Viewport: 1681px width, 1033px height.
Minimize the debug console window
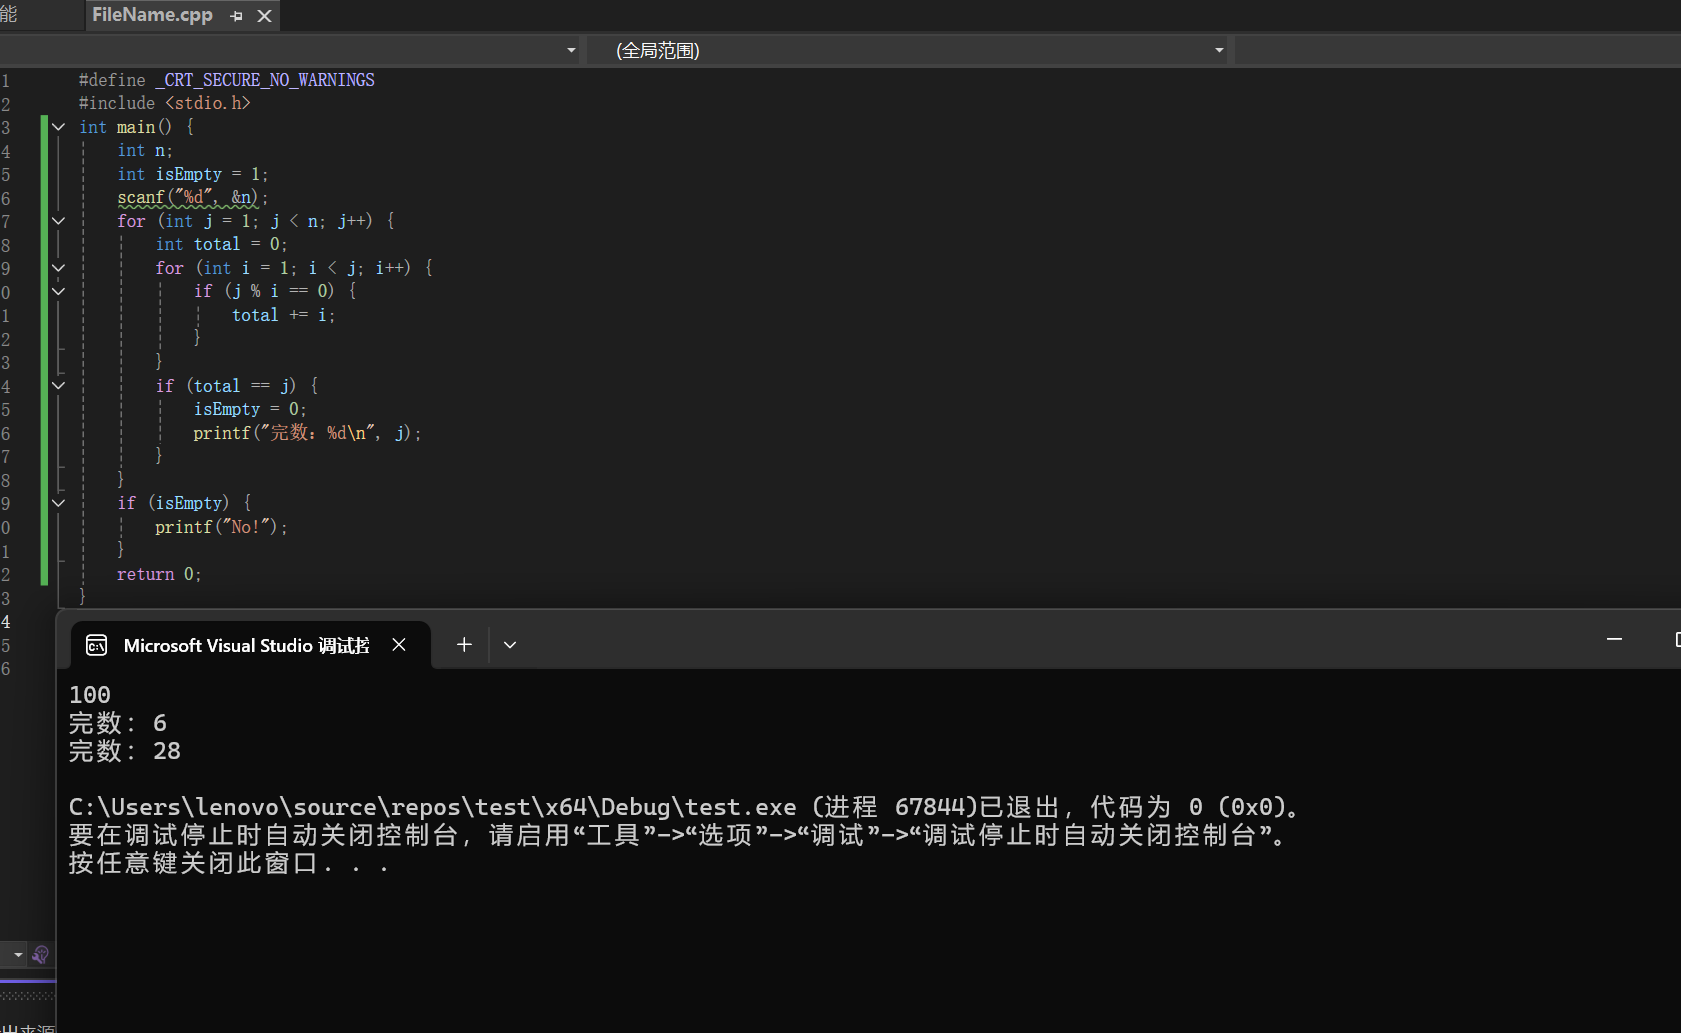coord(1614,640)
